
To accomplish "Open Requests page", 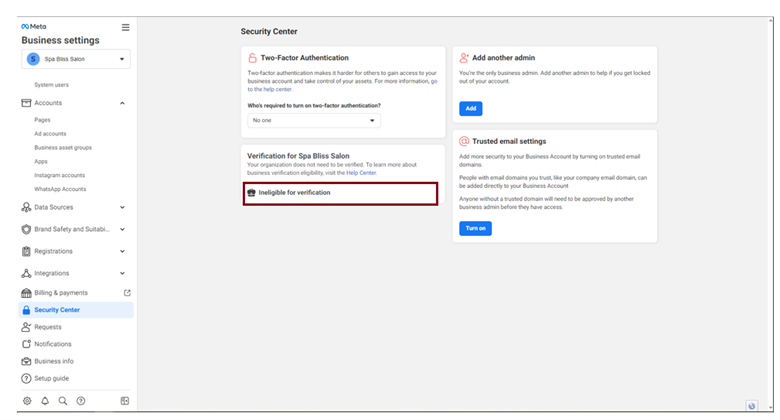I will coord(48,327).
